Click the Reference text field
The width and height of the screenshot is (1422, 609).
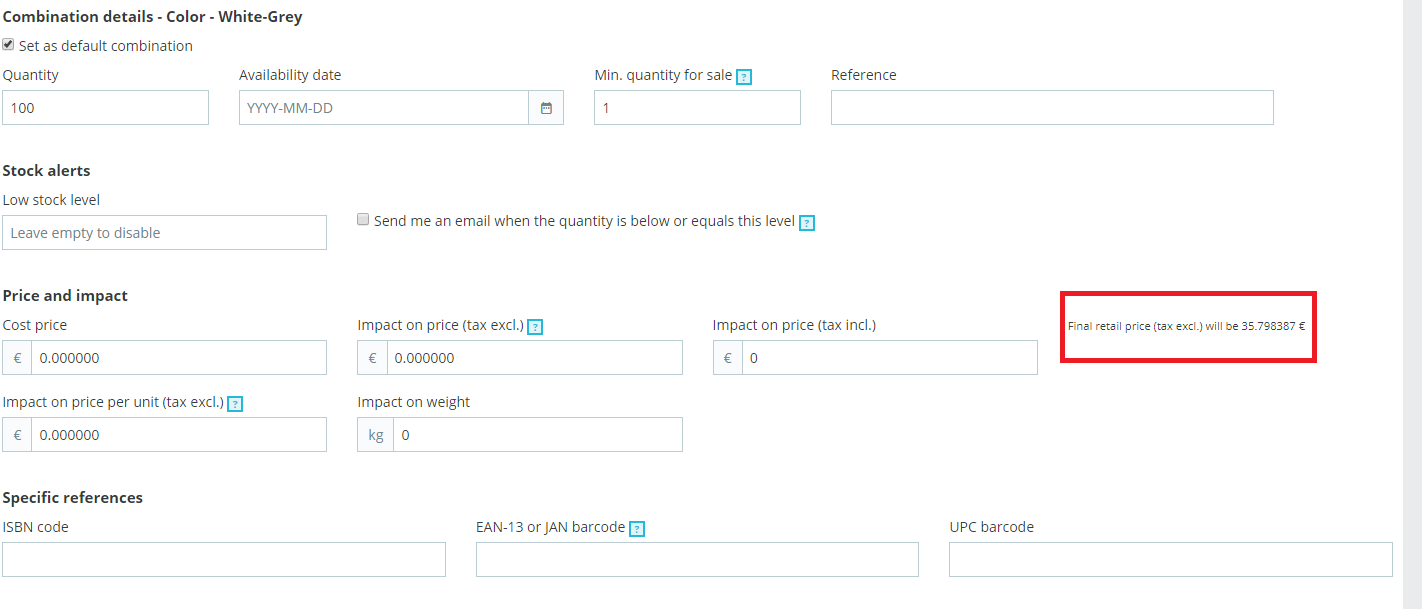coord(1052,108)
